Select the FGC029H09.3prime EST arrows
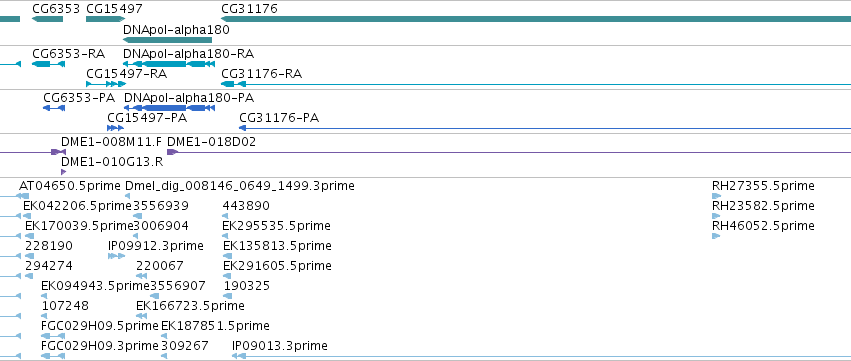Viewport: 851px width, 361px height. pyautogui.click(x=53, y=356)
